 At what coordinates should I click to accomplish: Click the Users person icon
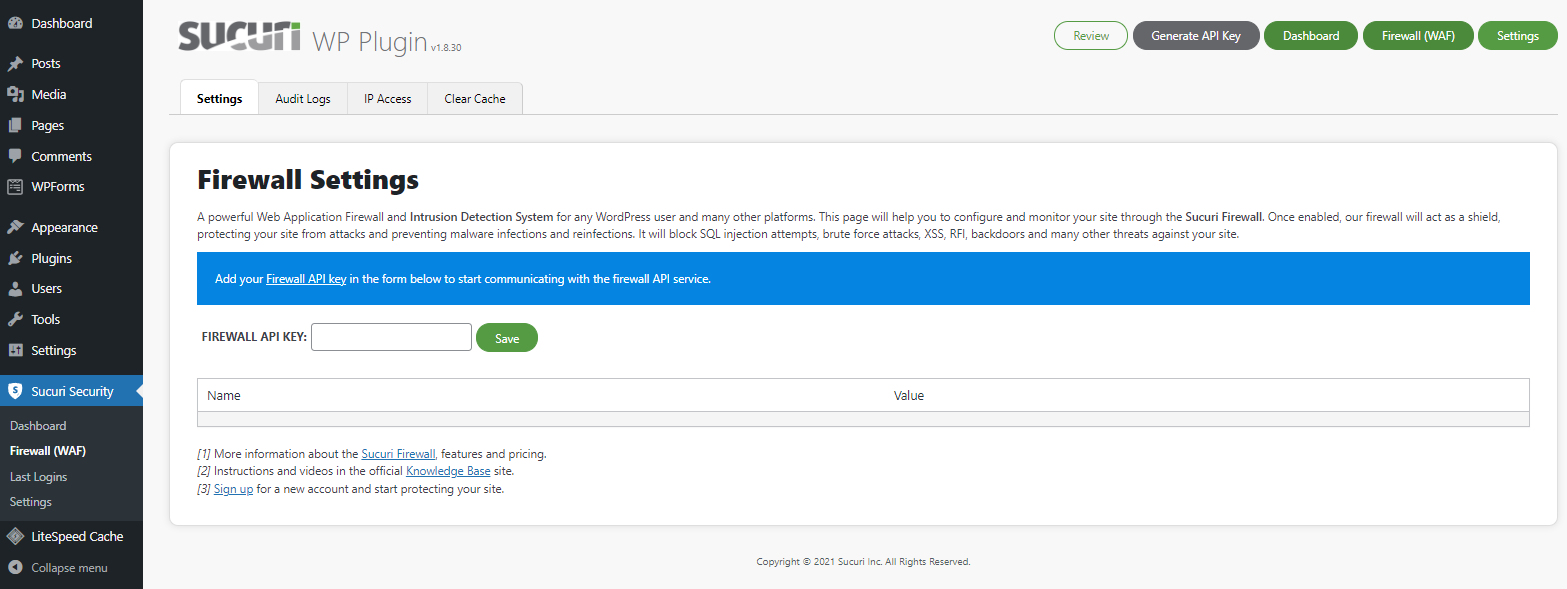(15, 289)
